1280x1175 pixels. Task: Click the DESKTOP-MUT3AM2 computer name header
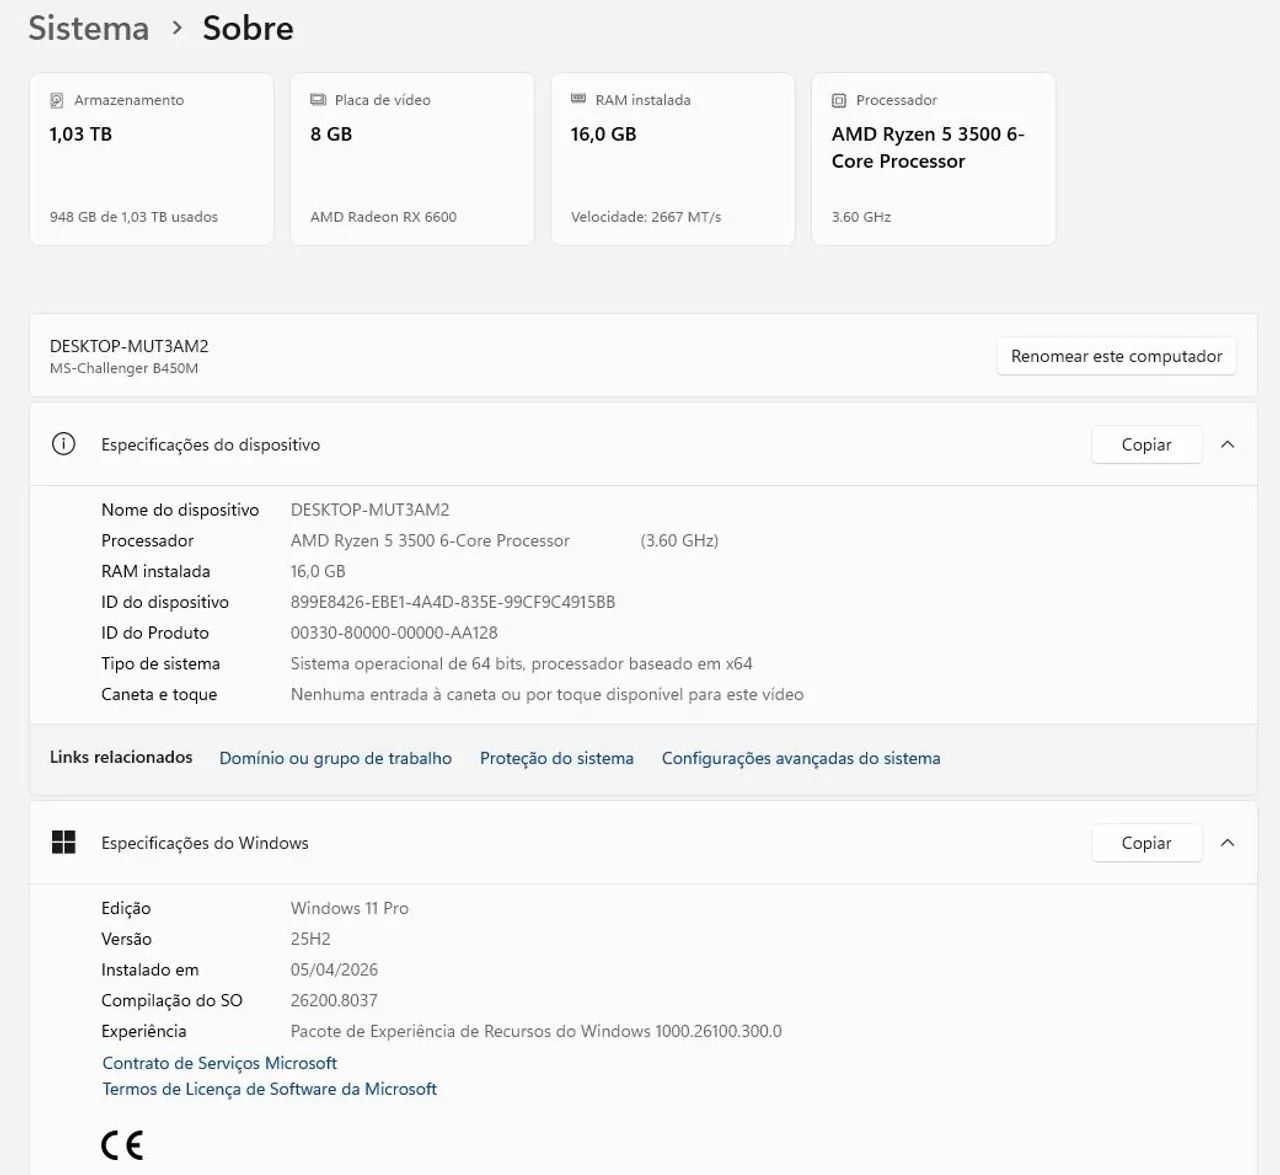pyautogui.click(x=129, y=346)
